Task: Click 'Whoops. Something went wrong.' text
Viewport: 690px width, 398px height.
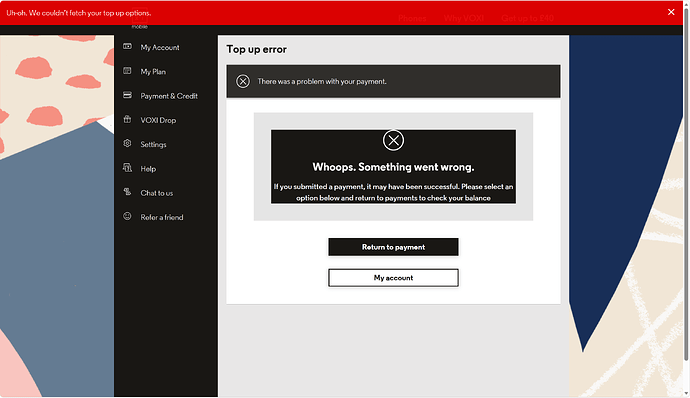Action: [393, 167]
